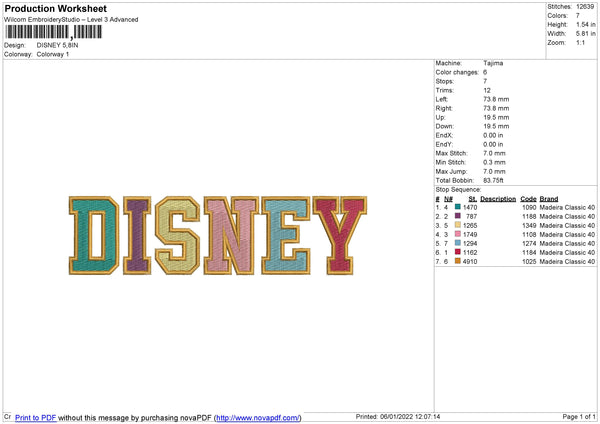The width and height of the screenshot is (600, 424).
Task: Click the 'St.' column header
Action: [473, 199]
